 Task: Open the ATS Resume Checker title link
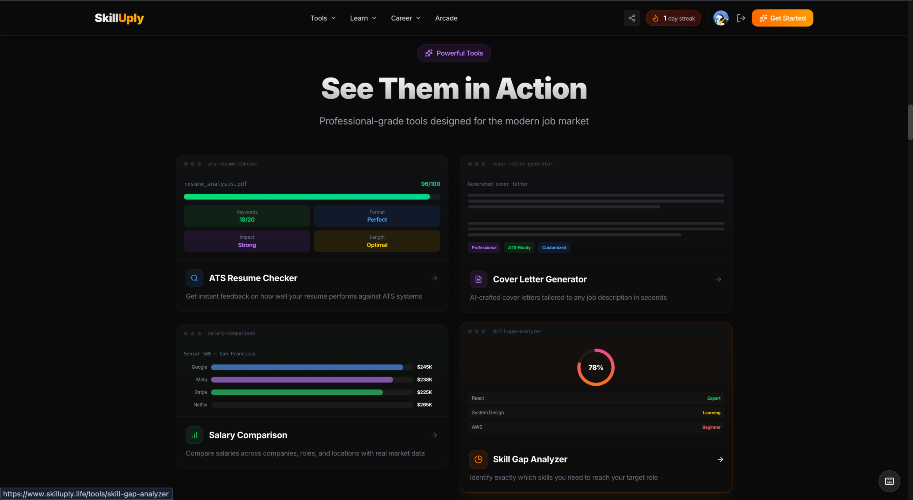(x=253, y=278)
